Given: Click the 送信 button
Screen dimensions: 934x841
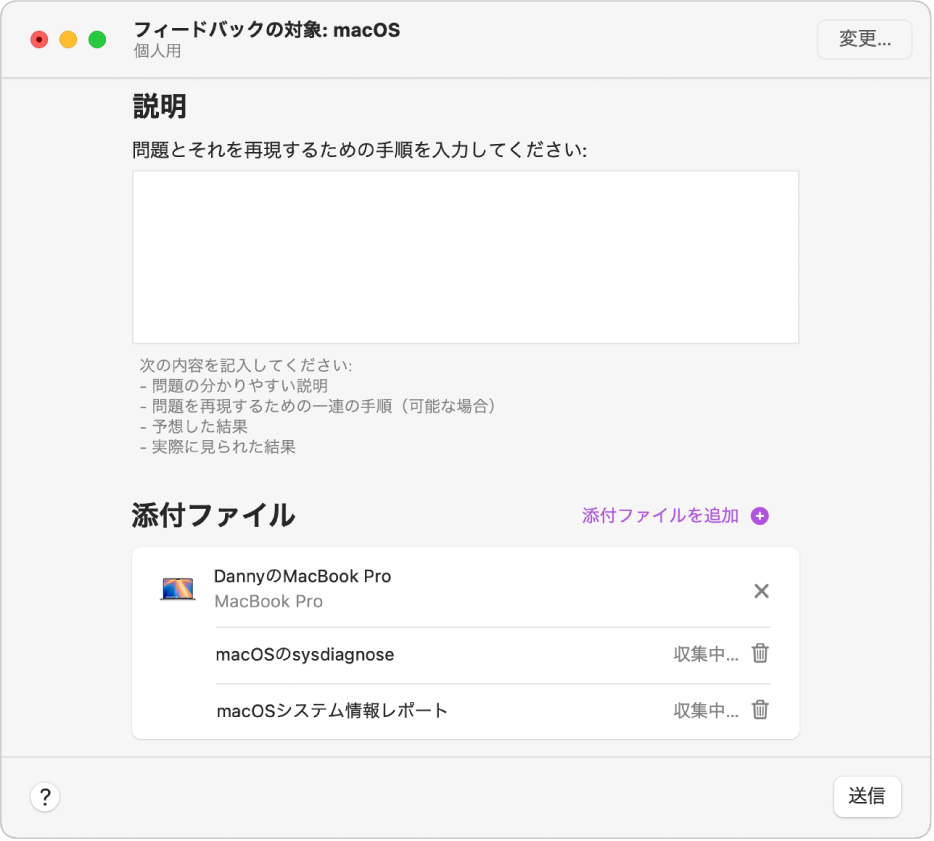Looking at the screenshot, I should click(x=868, y=798).
